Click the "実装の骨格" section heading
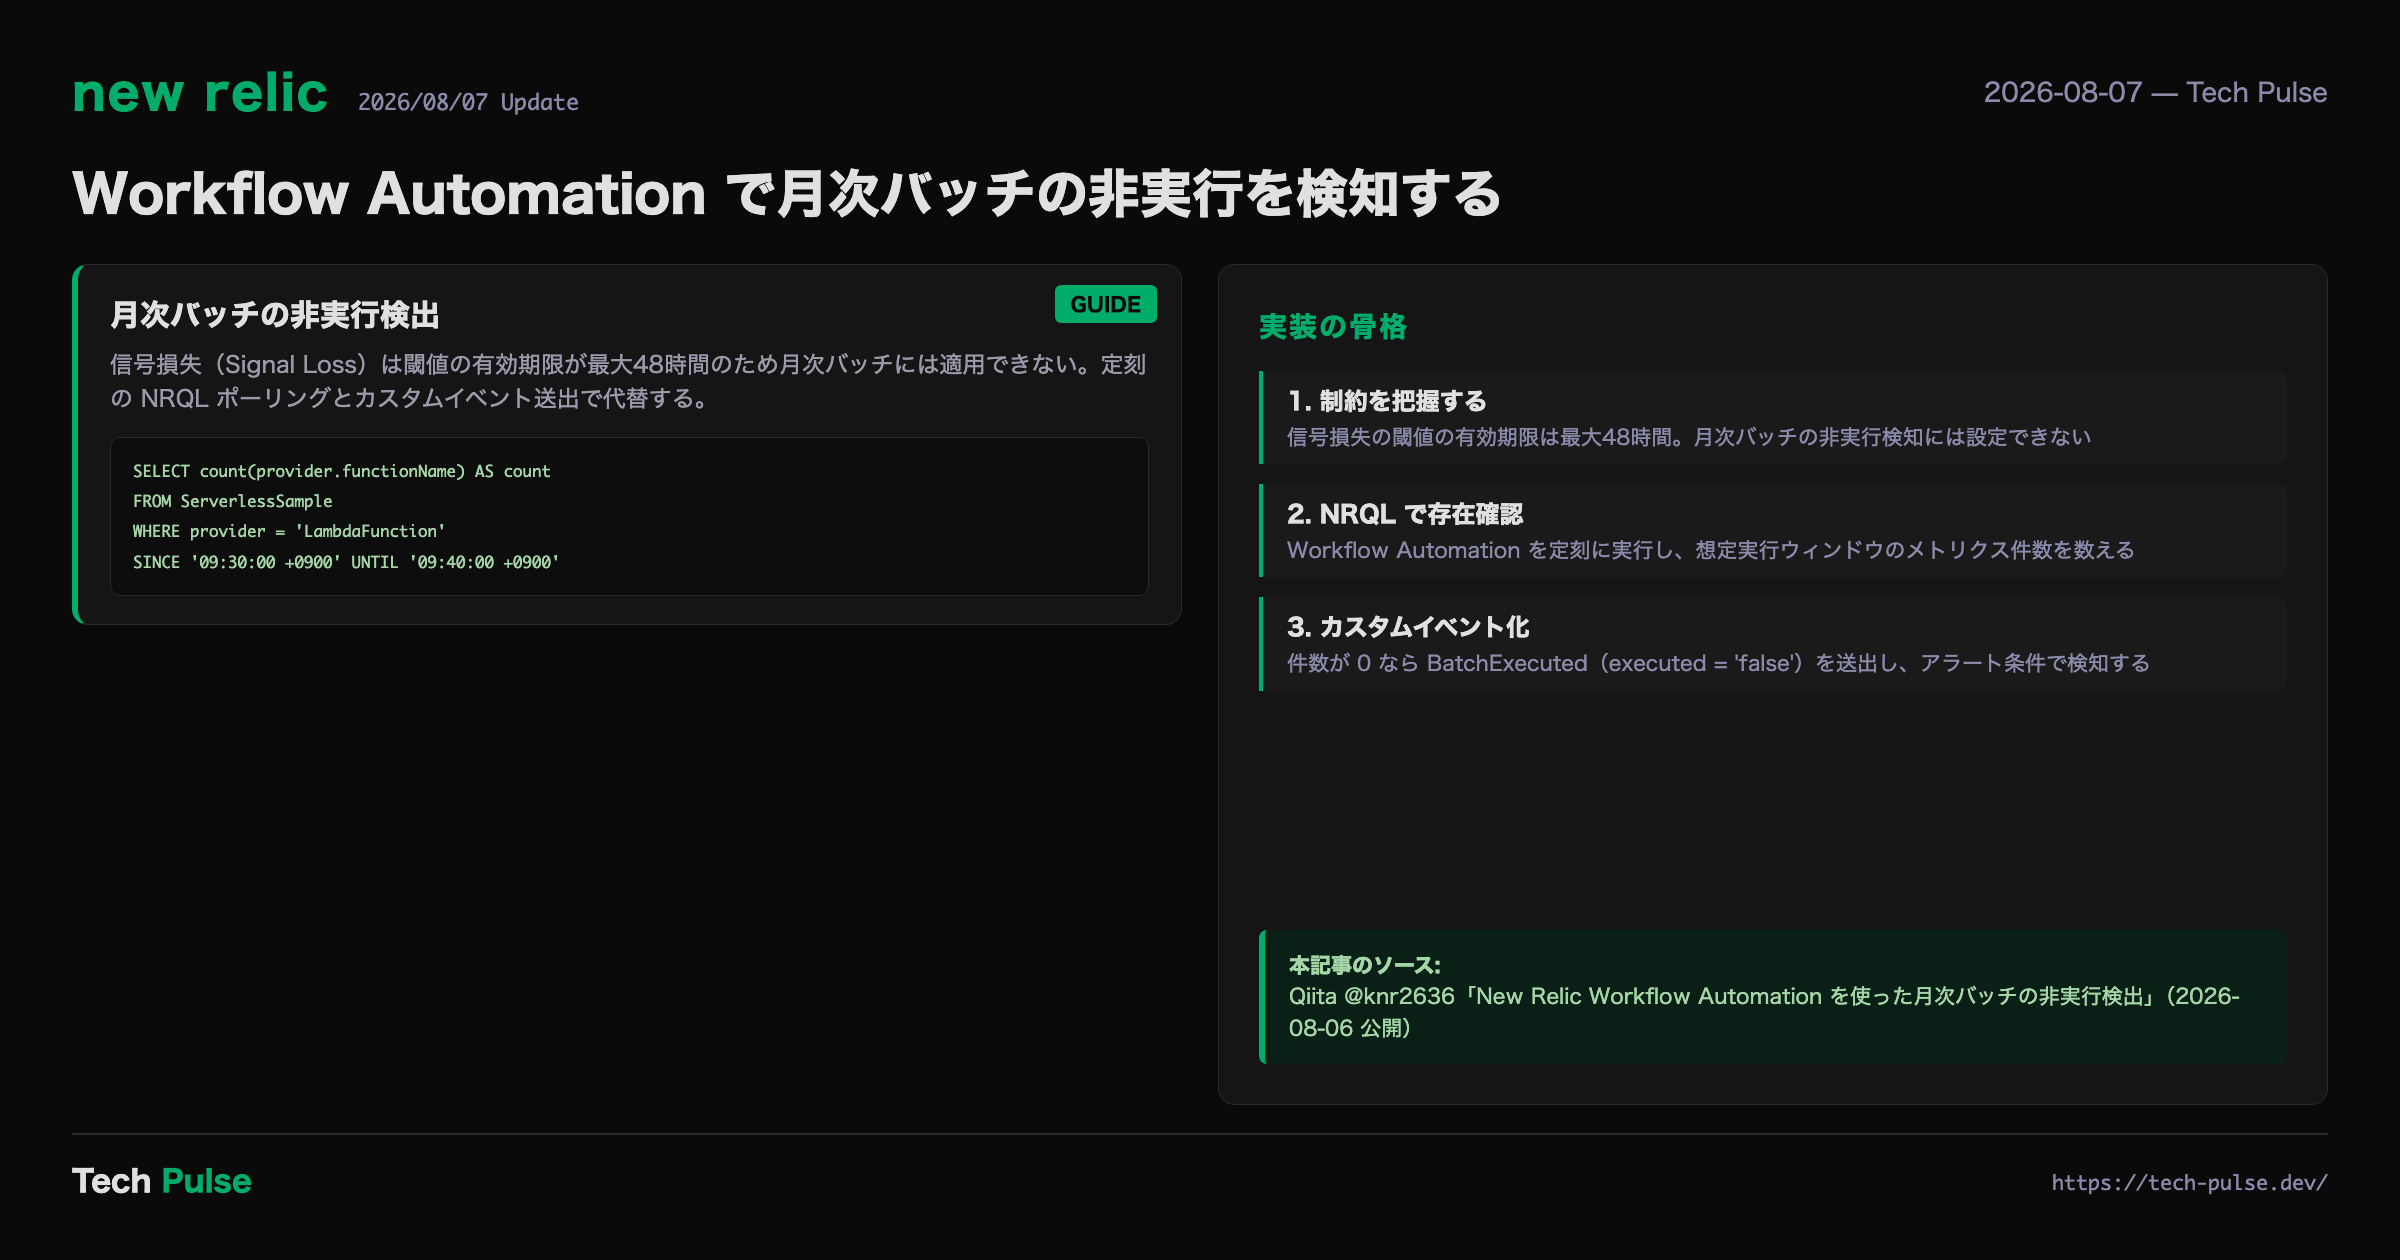2400x1260 pixels. pos(1333,327)
